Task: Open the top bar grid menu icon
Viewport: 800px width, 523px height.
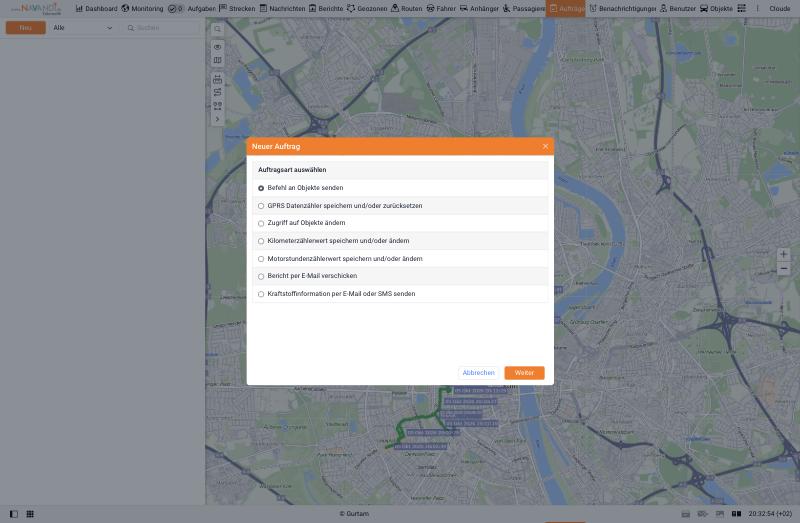Action: point(742,9)
